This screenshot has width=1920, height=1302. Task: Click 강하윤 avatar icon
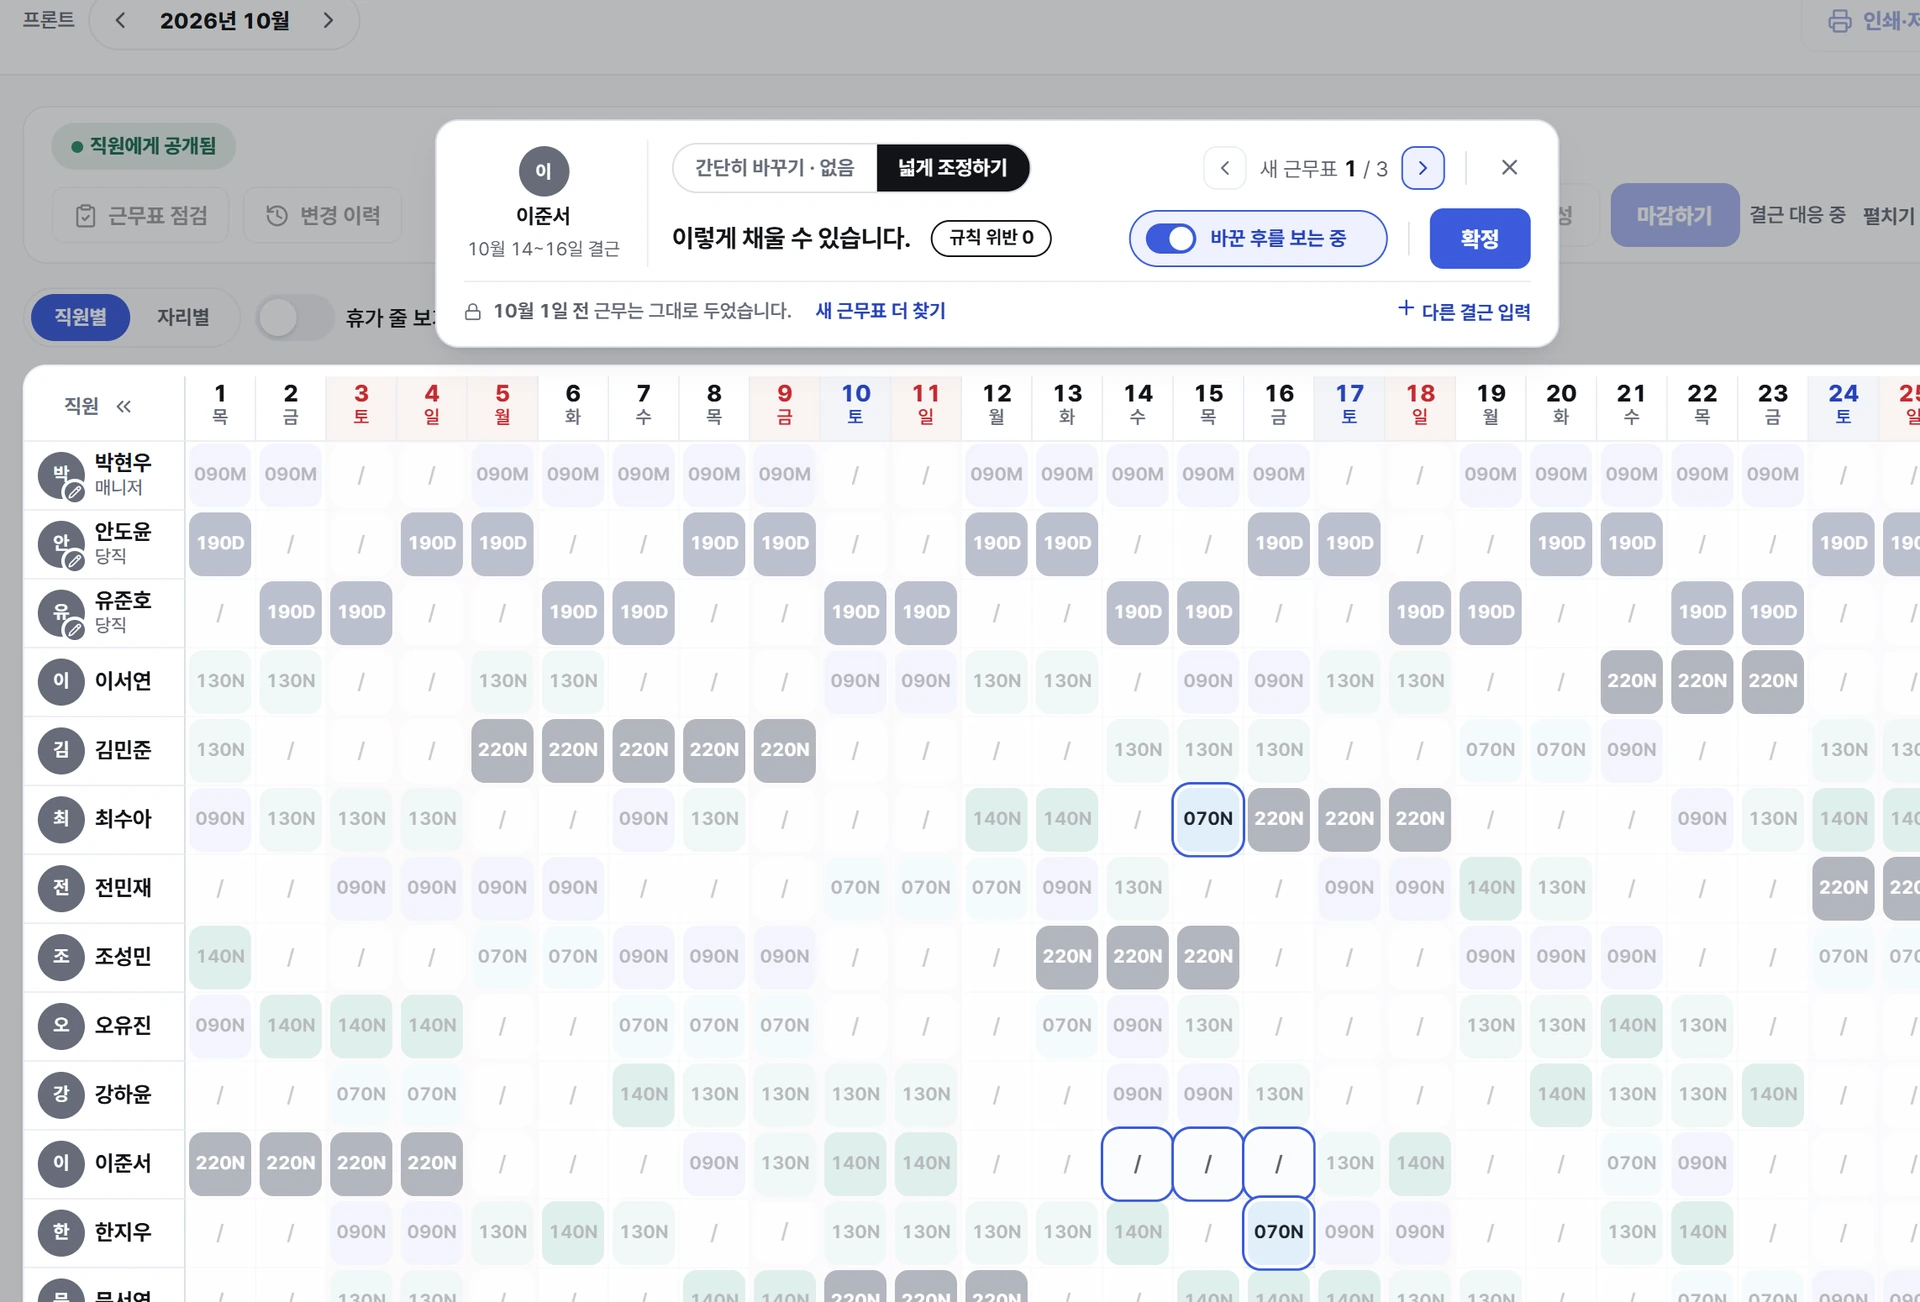tap(60, 1094)
